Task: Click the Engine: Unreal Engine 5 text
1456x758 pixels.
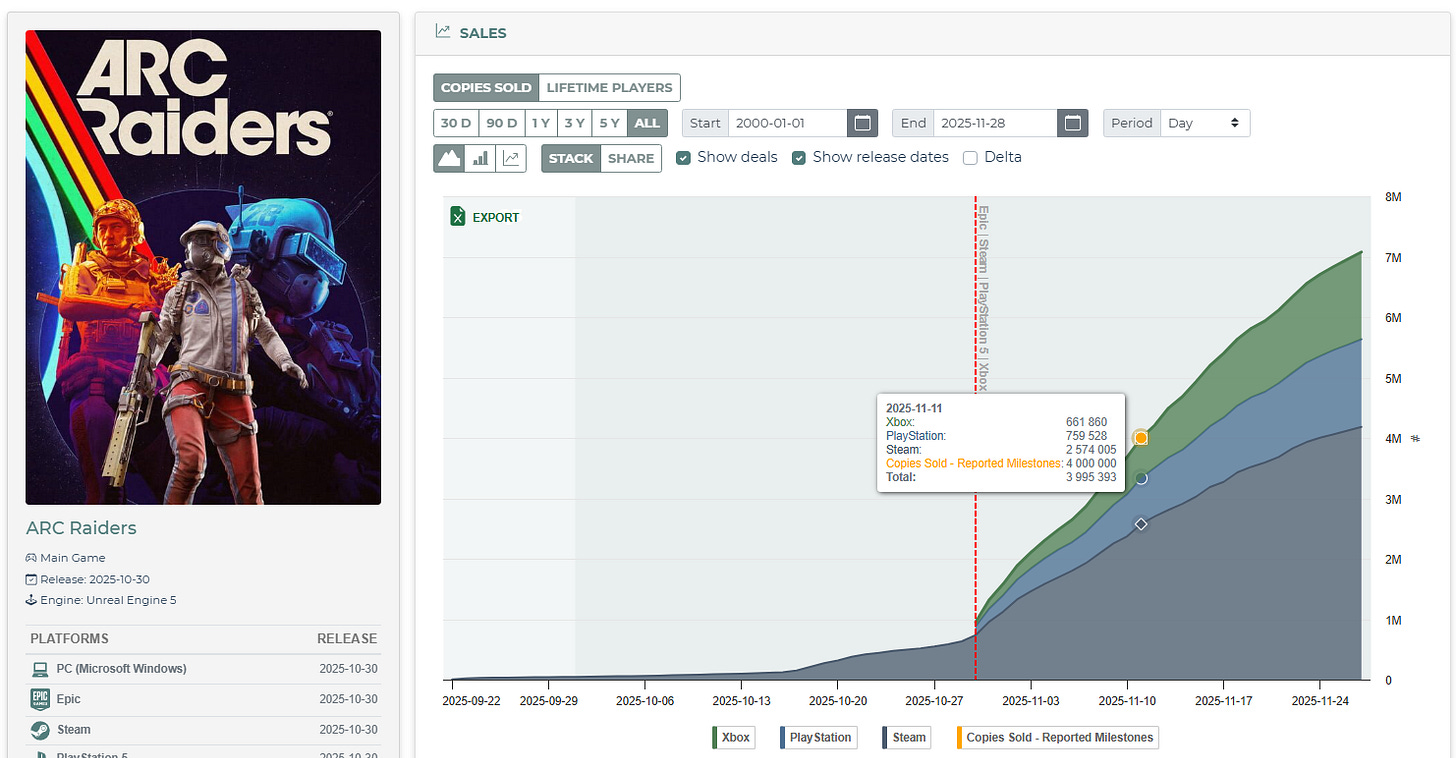Action: (108, 600)
